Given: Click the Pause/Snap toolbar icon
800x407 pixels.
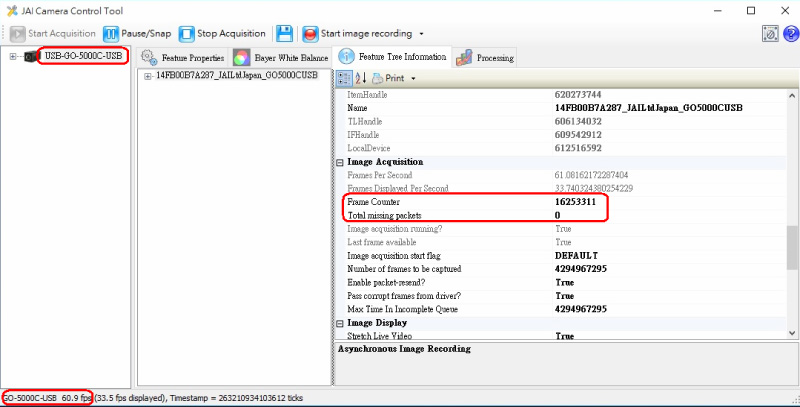Looking at the screenshot, I should coord(111,33).
